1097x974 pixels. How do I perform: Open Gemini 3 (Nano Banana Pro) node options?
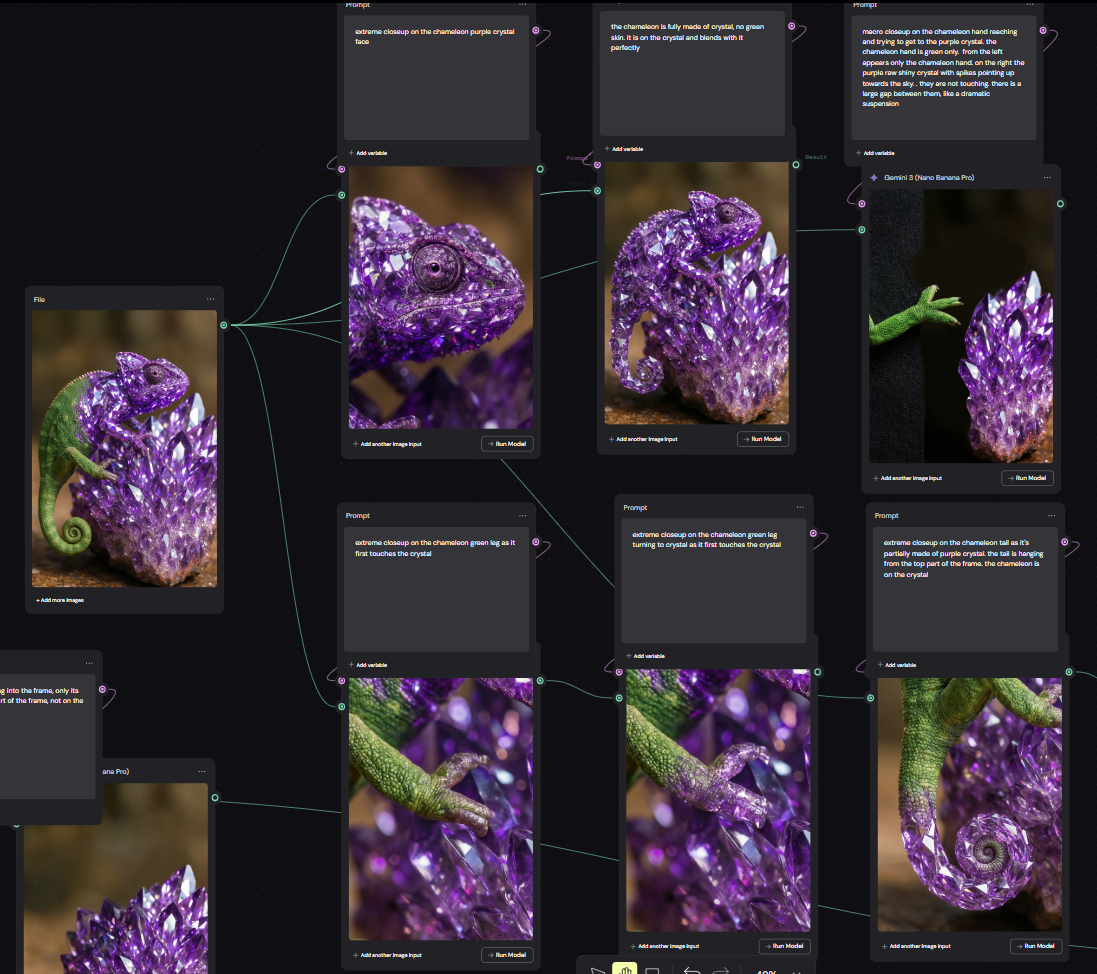click(1047, 178)
